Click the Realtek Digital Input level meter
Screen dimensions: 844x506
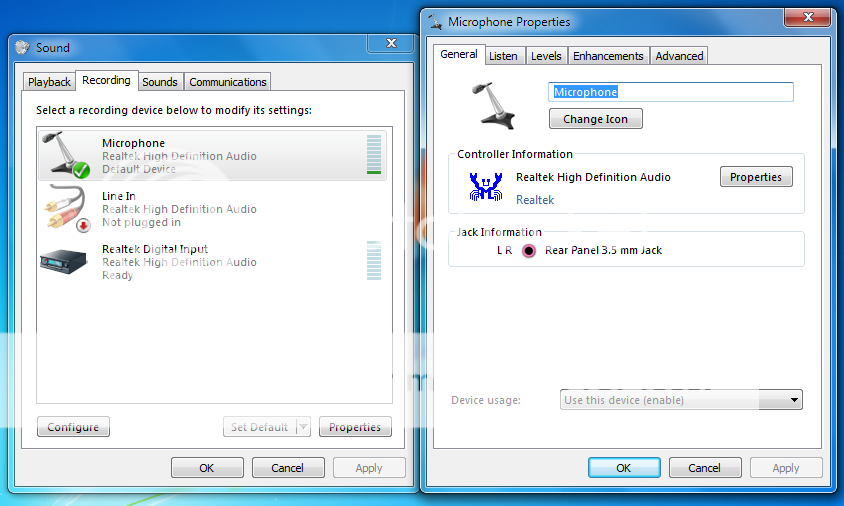pyautogui.click(x=374, y=261)
